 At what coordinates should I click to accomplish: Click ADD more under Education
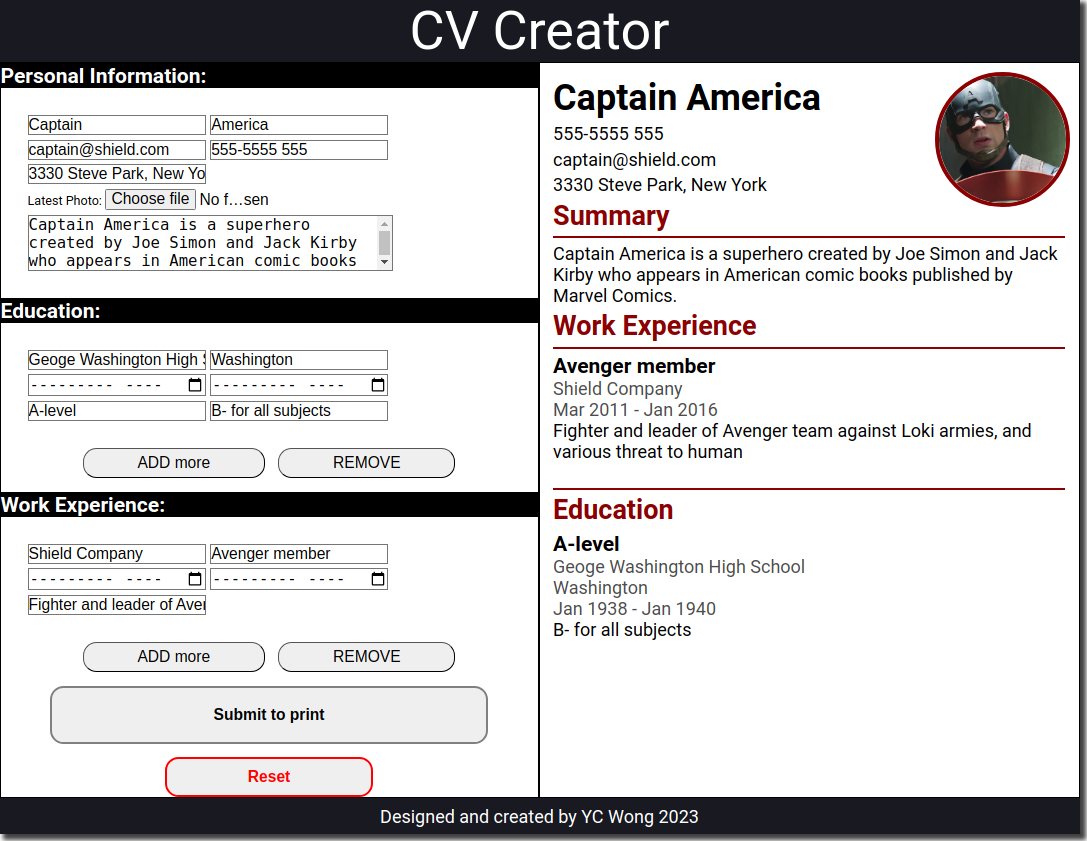coord(174,462)
